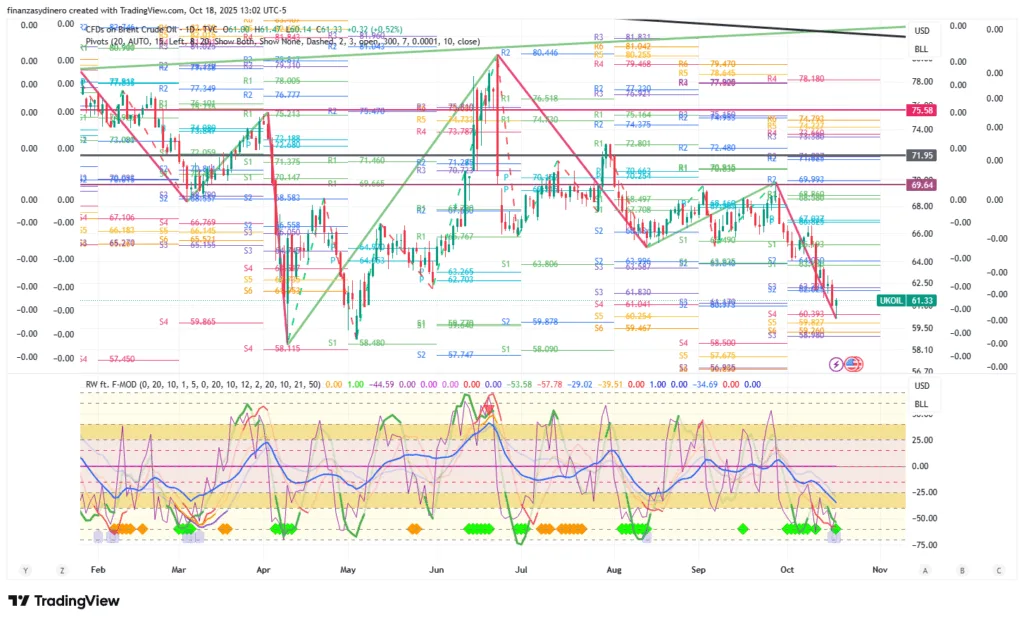Click the gray 71.95 price level label
The image size is (1024, 622).
tap(921, 156)
